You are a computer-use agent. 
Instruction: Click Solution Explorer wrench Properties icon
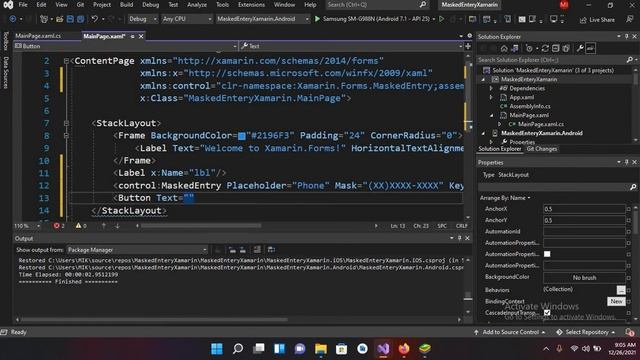point(580,49)
